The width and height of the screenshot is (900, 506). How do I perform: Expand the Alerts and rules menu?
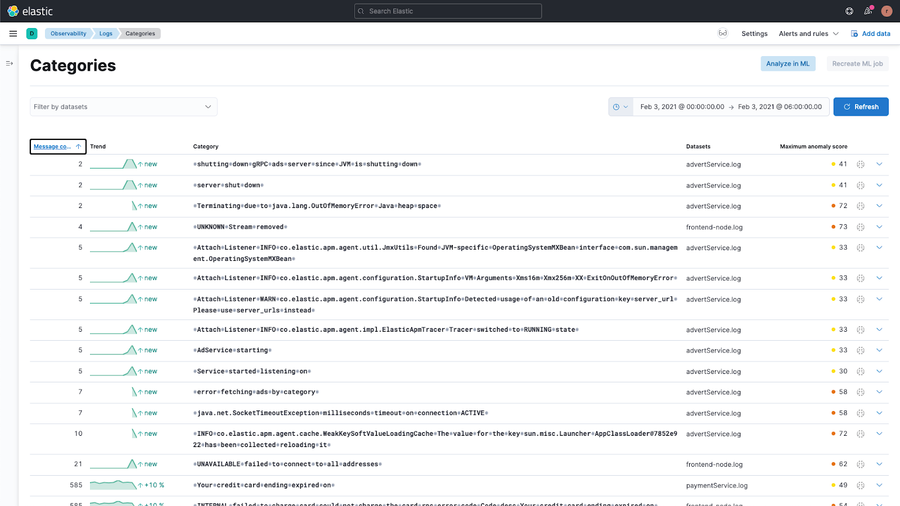808,33
